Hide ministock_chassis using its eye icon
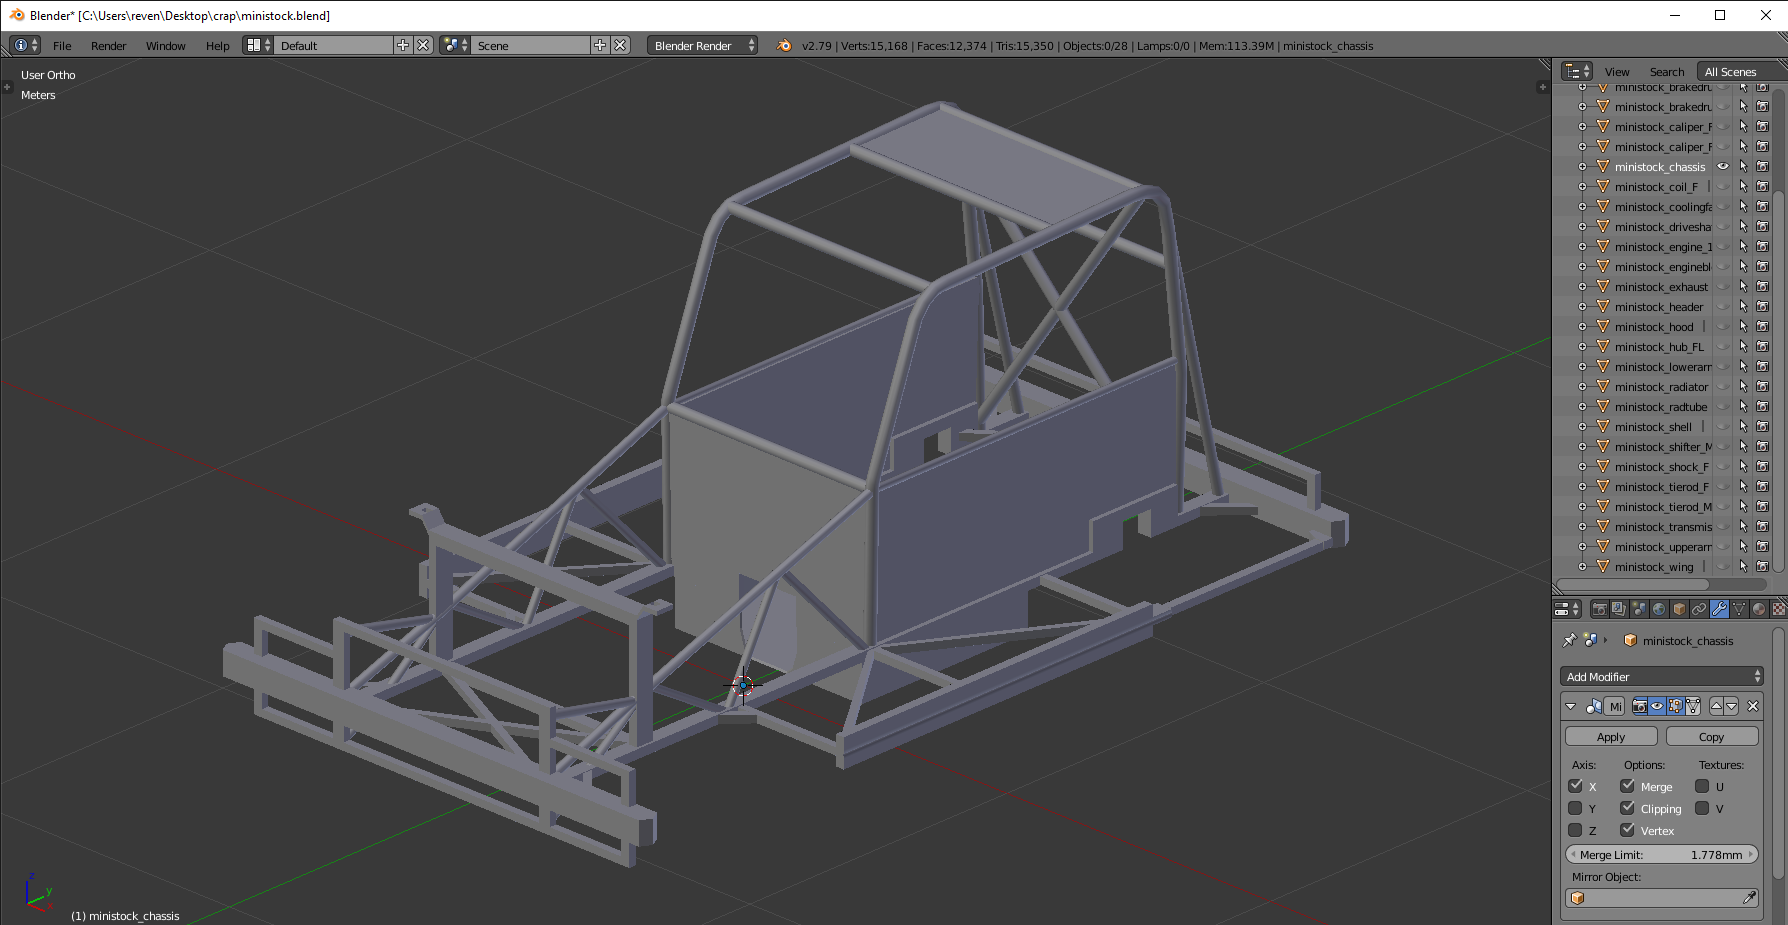This screenshot has height=925, width=1788. [1723, 167]
